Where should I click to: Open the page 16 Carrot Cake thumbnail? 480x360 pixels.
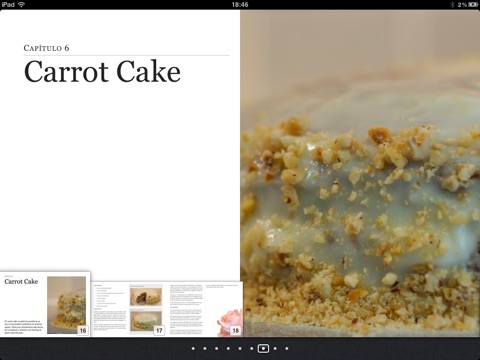point(45,304)
